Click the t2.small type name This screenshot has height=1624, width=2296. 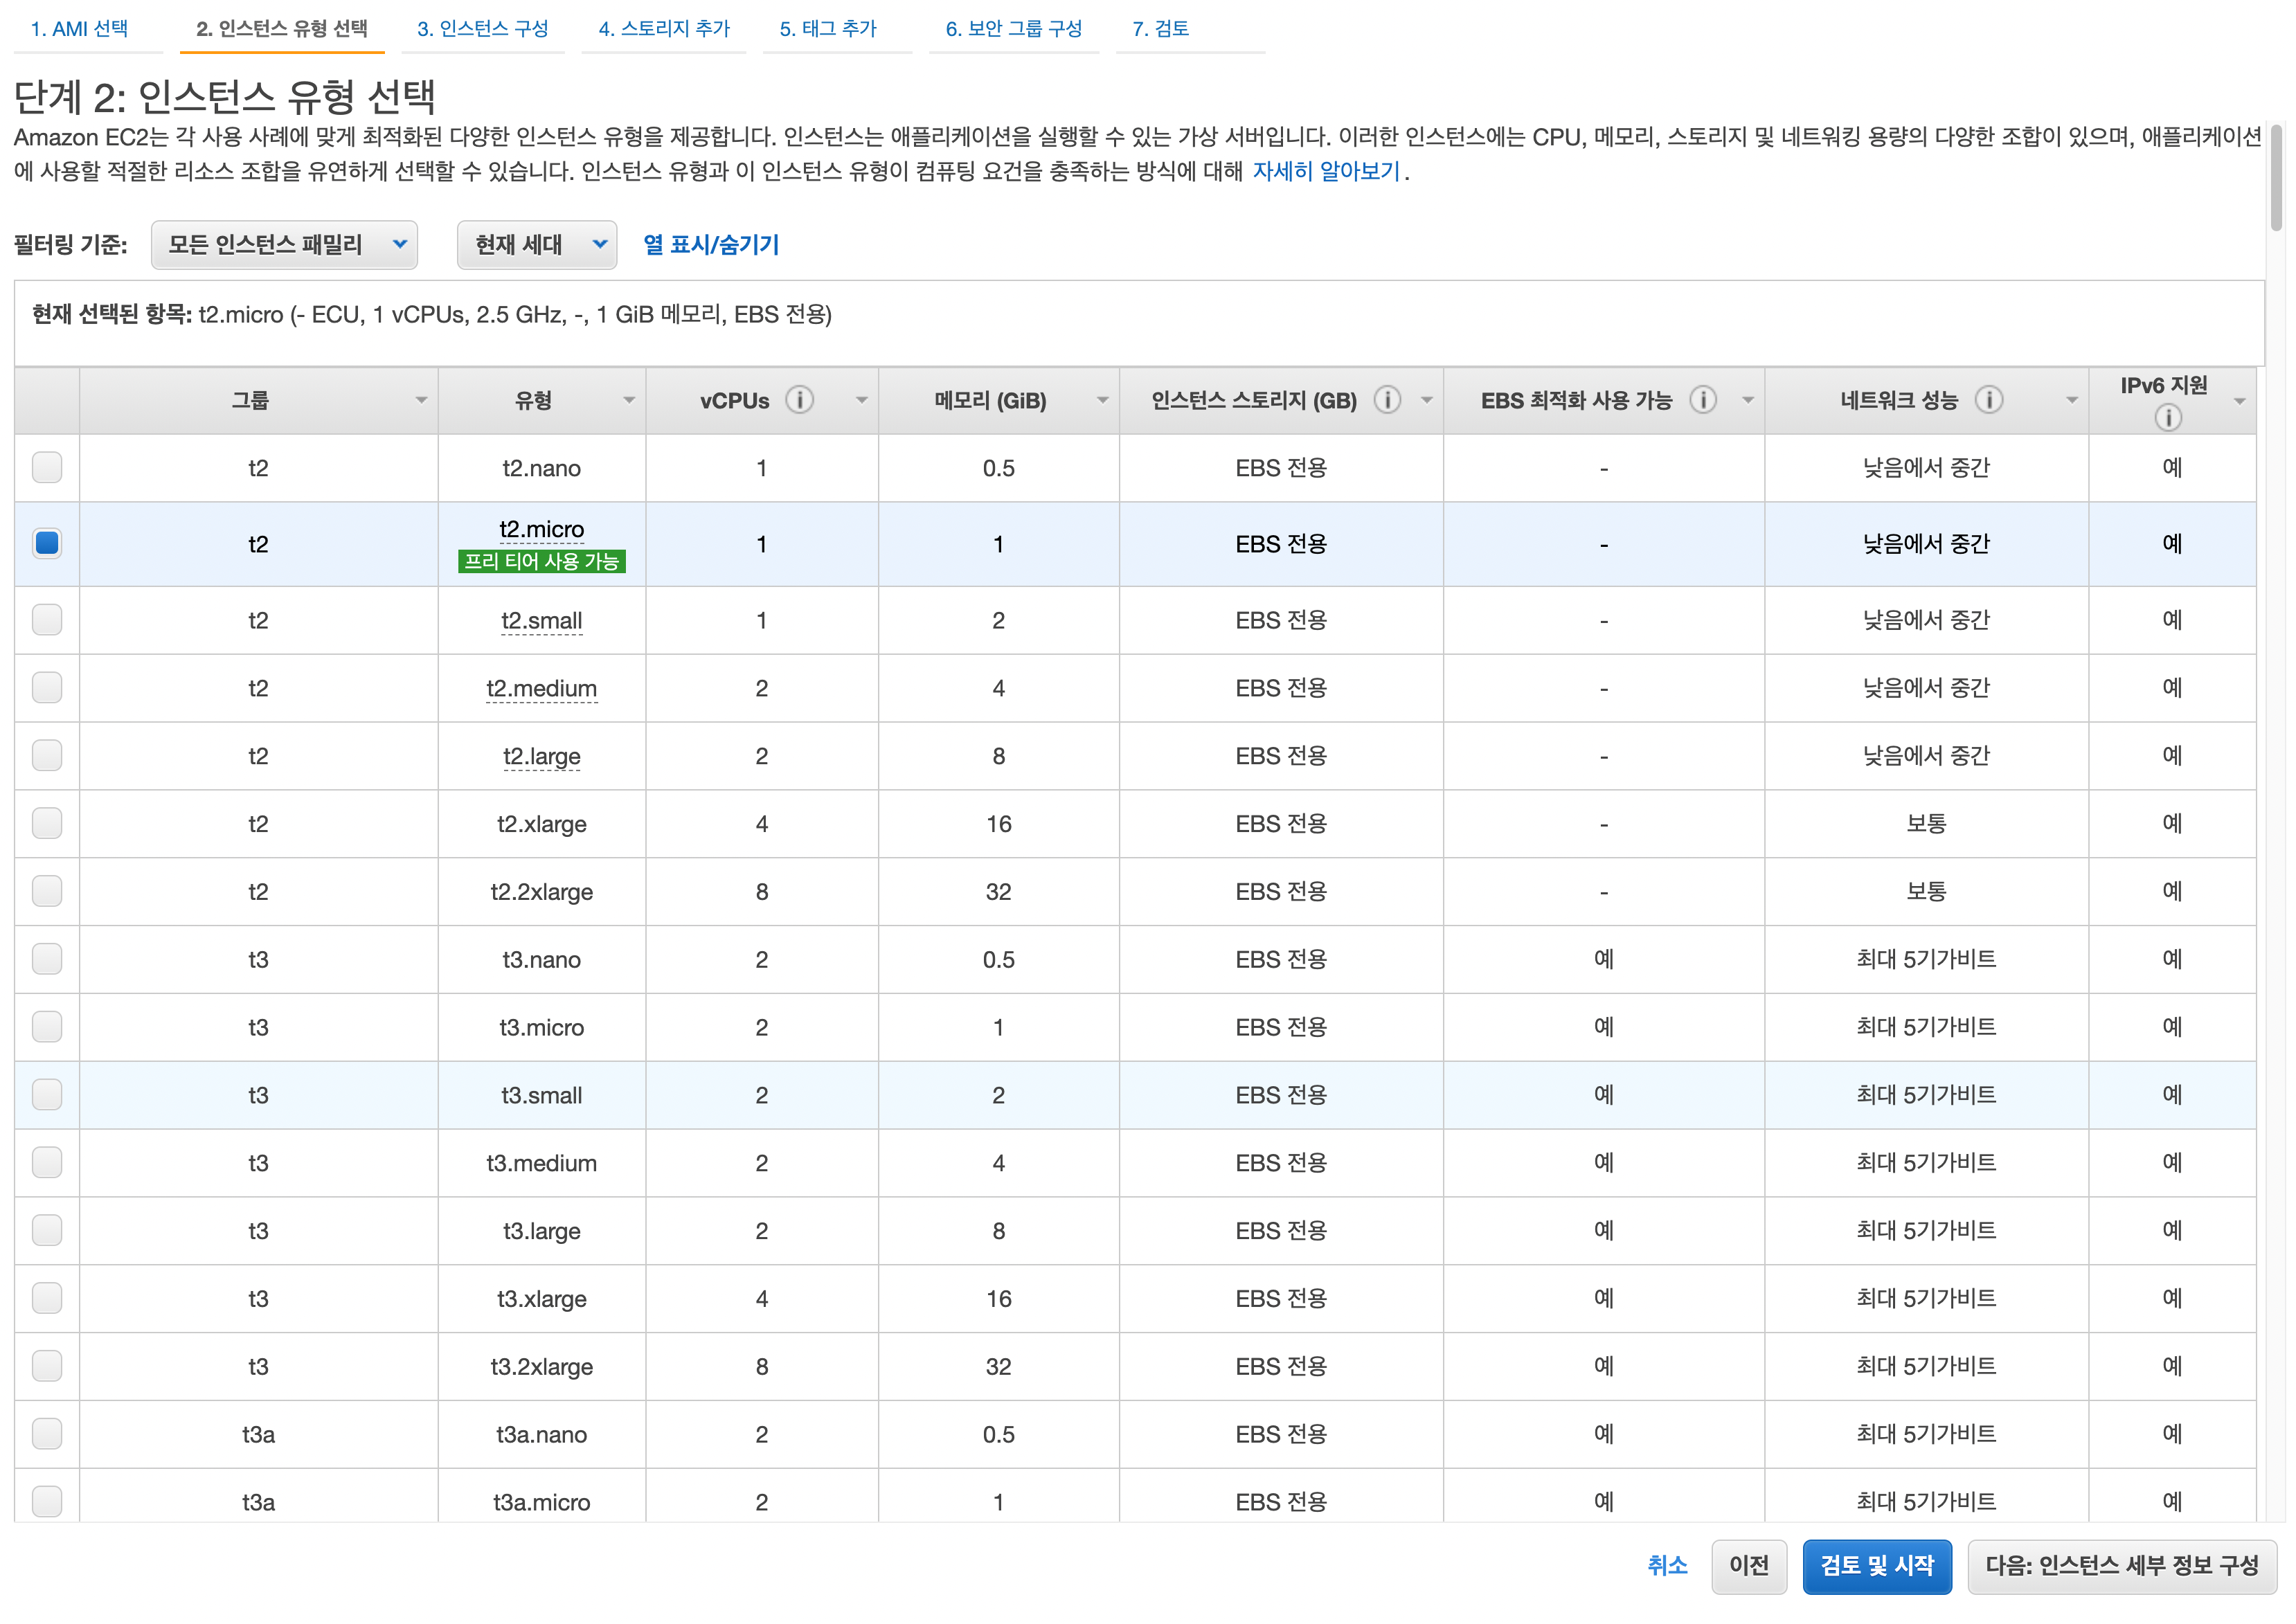click(541, 621)
